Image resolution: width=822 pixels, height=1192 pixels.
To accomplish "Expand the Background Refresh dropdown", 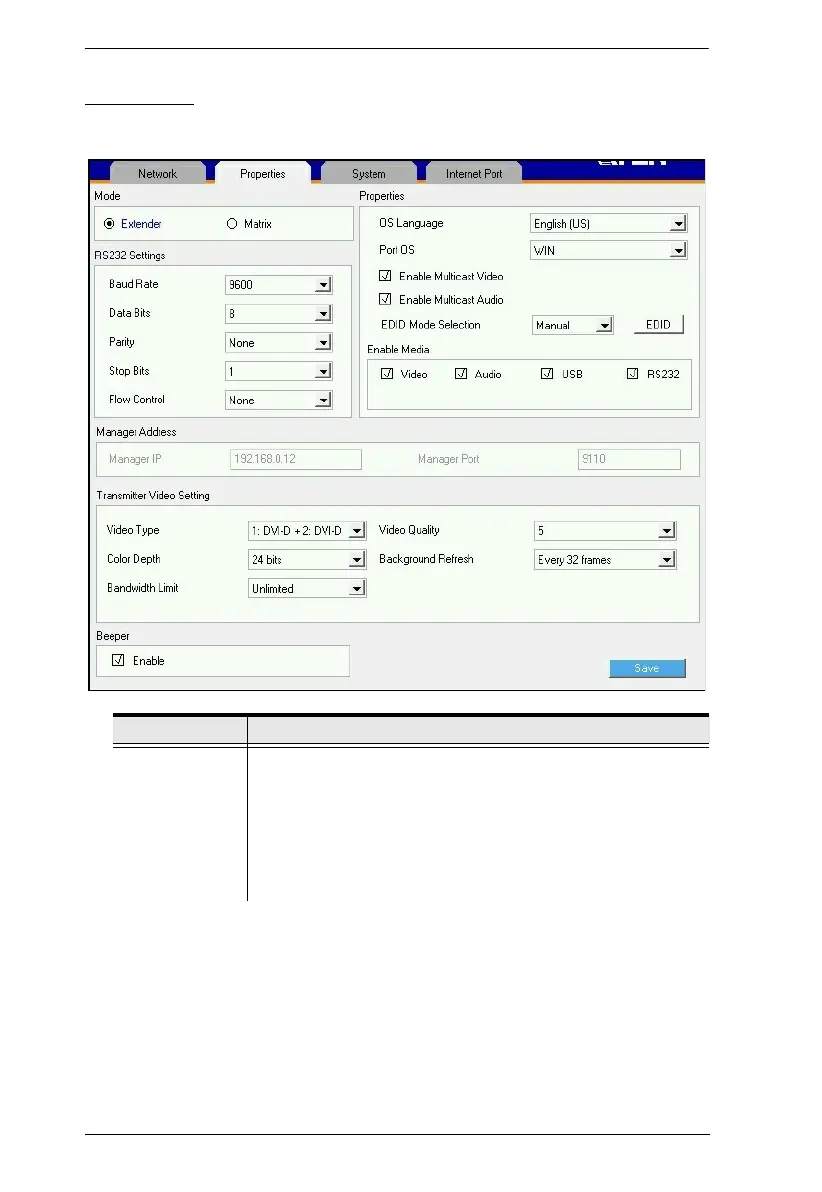I will pos(605,560).
